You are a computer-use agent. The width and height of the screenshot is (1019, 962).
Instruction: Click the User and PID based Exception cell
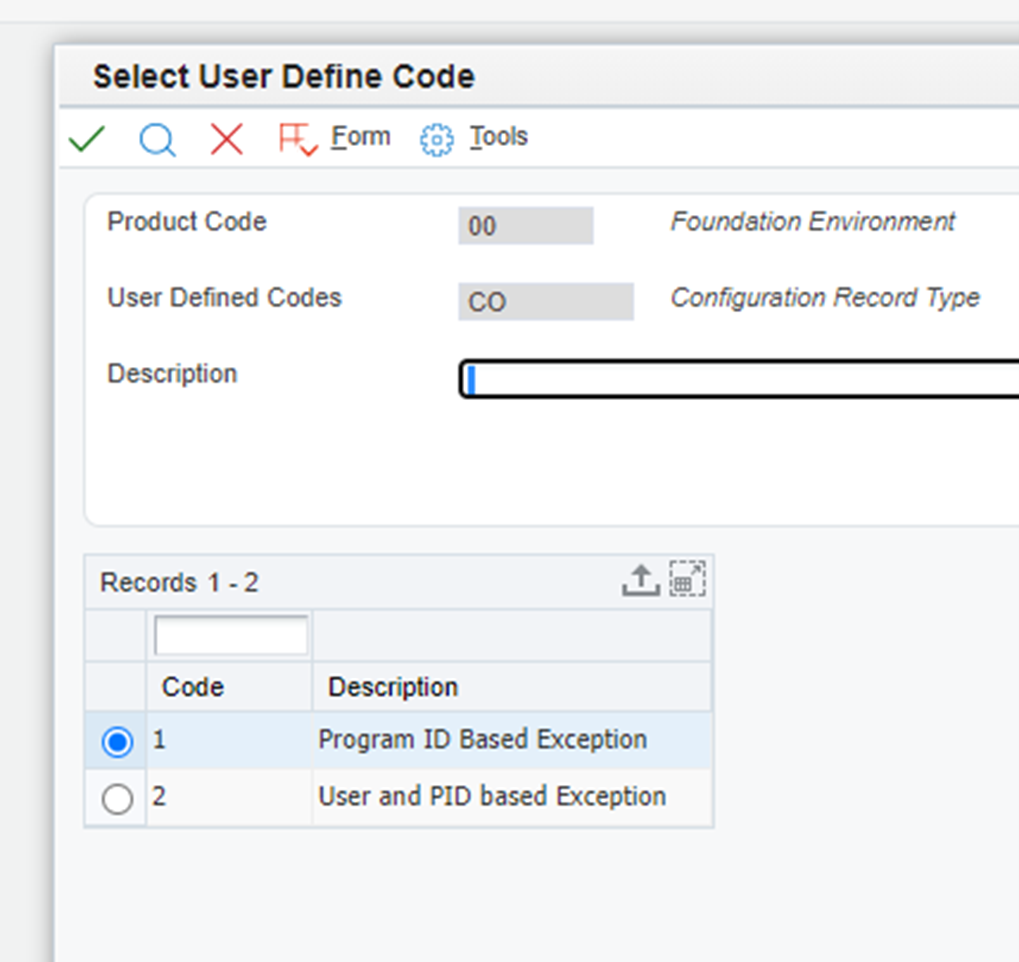[x=512, y=797]
